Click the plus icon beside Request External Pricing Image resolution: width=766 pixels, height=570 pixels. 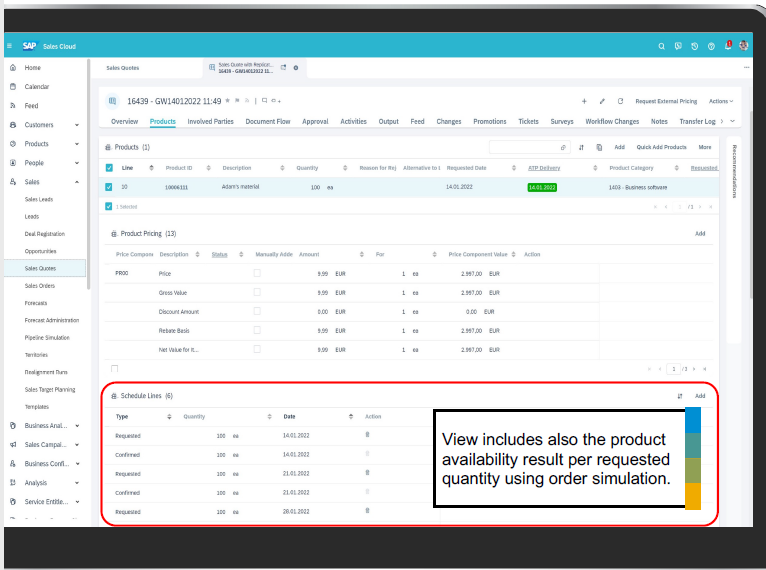coord(584,101)
